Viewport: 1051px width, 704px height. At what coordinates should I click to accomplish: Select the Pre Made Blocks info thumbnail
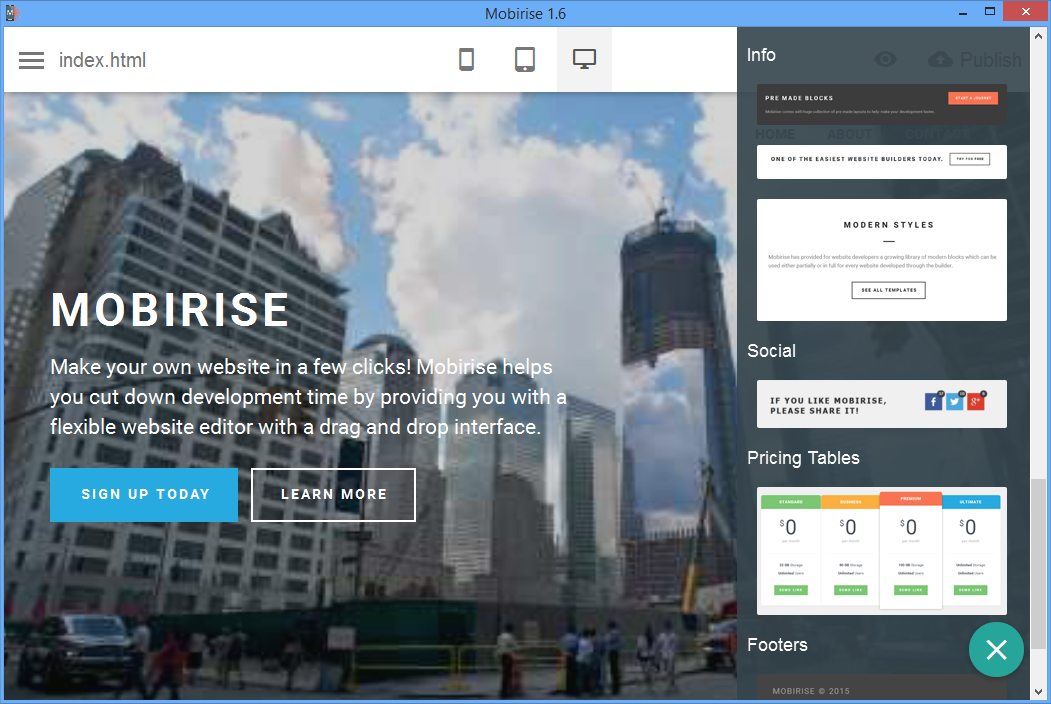coord(881,104)
